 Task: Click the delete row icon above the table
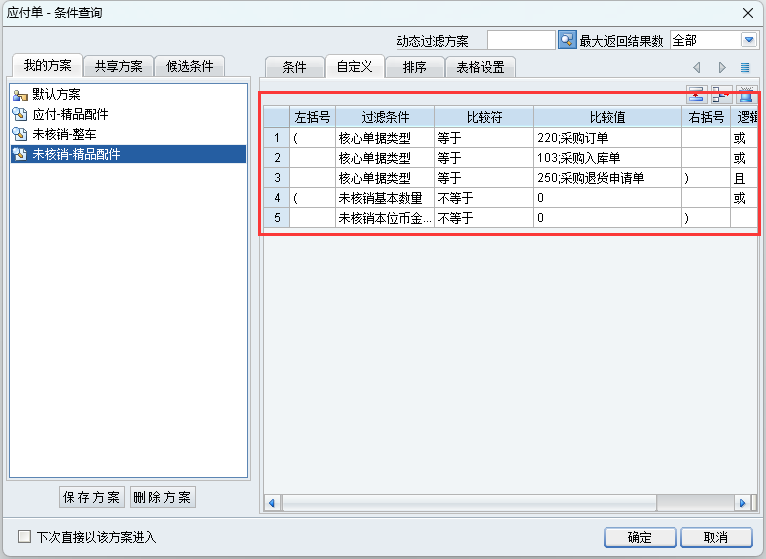pos(720,95)
